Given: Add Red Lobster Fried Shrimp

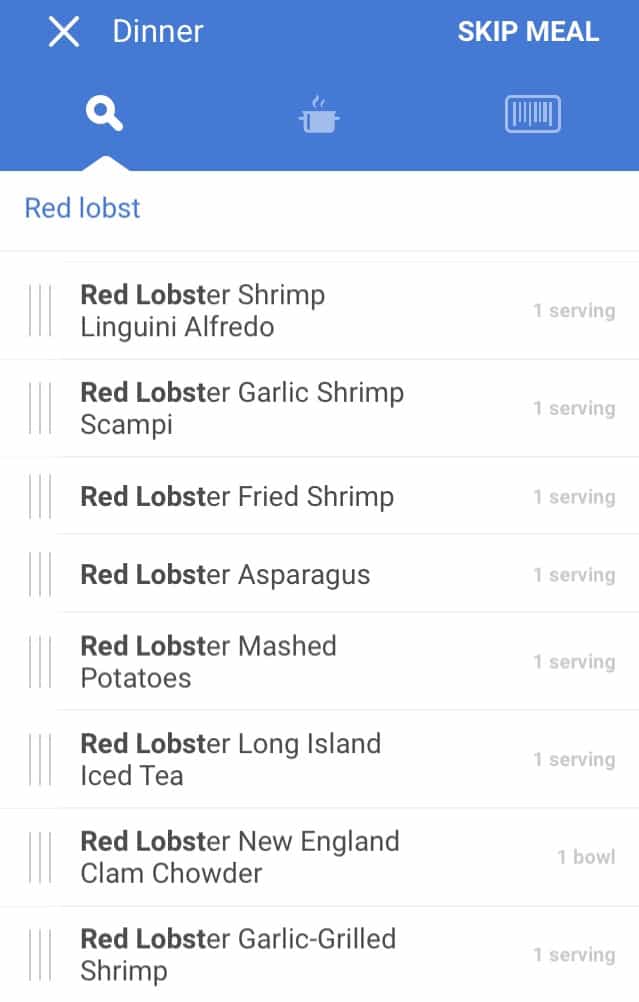Looking at the screenshot, I should [x=300, y=497].
